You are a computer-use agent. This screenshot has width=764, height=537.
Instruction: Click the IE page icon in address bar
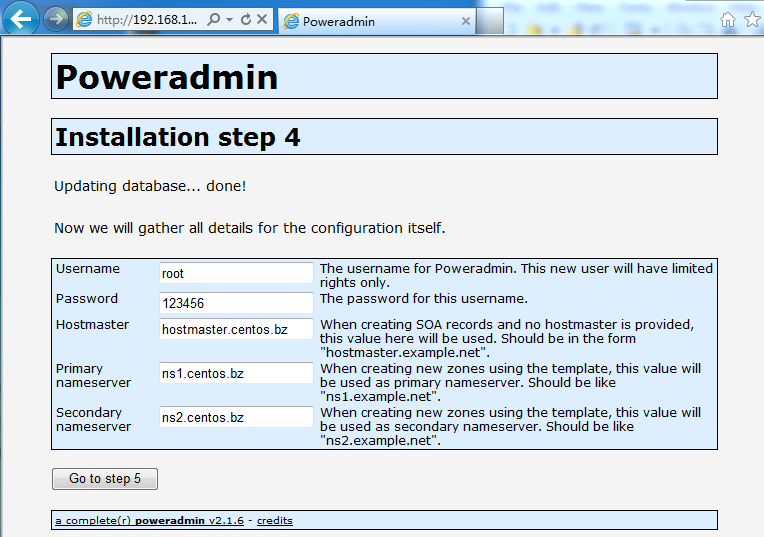click(x=84, y=19)
